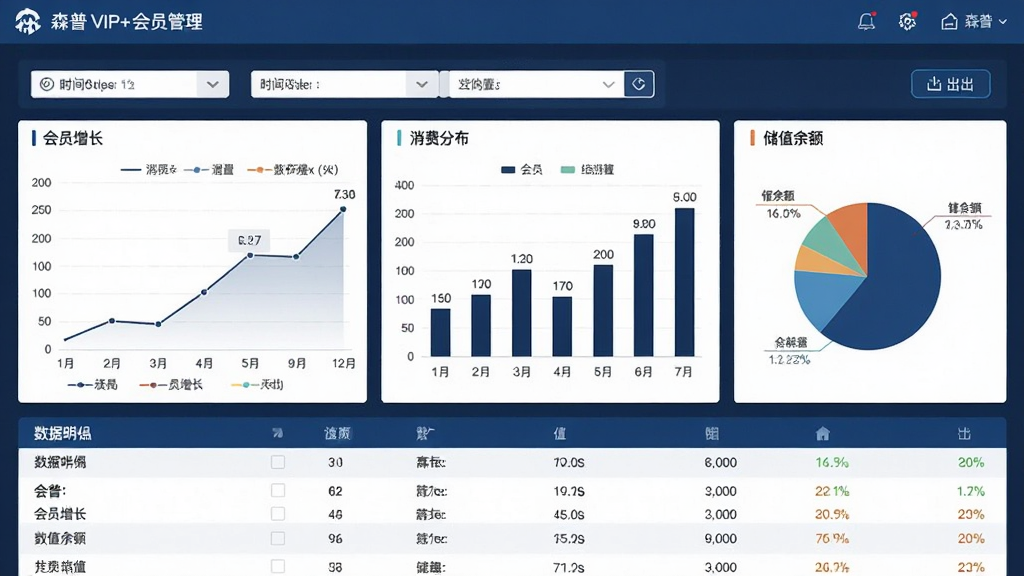Screen dimensions: 1024x576
Task: Toggle the orange 员增长 legend below the line chart
Action: coord(171,385)
